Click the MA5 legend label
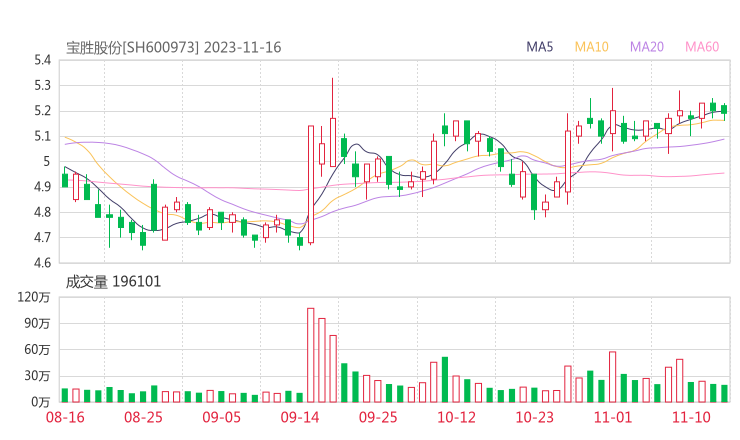 [539, 47]
